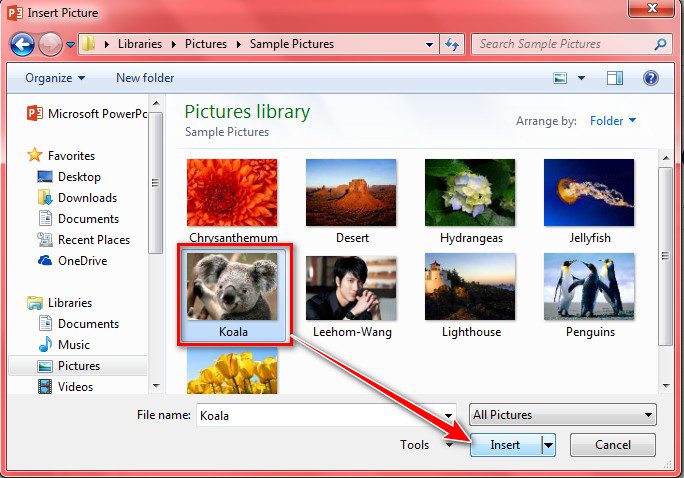The image size is (684, 478).
Task: Select the Koala picture thumbnail
Action: (232, 287)
